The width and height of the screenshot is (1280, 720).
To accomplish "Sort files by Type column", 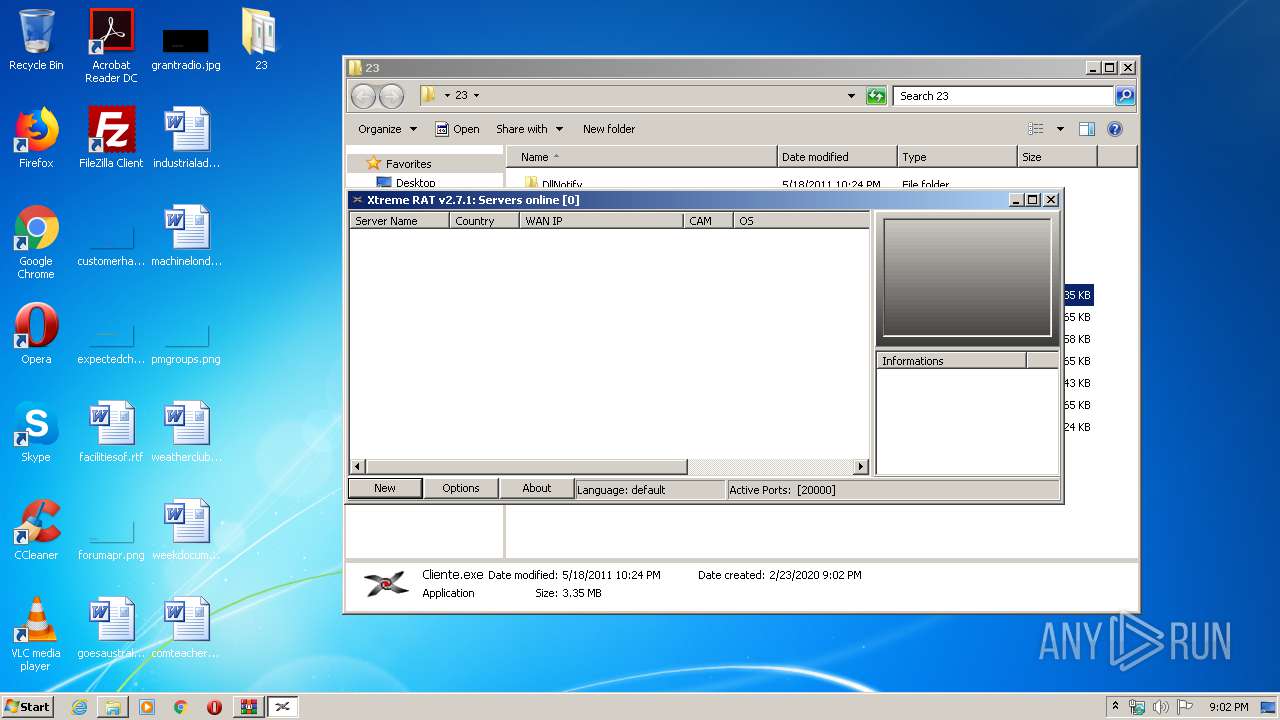I will [957, 157].
